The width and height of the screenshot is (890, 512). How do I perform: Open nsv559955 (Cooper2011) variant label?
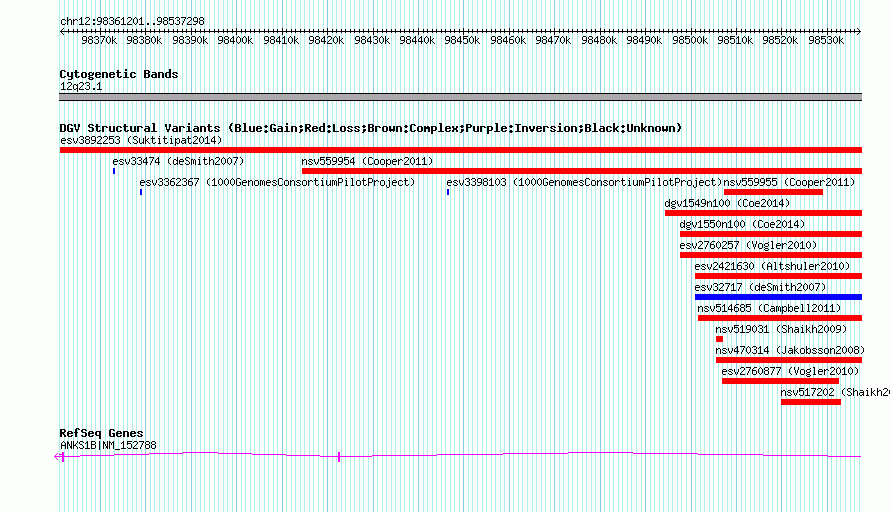pyautogui.click(x=789, y=182)
